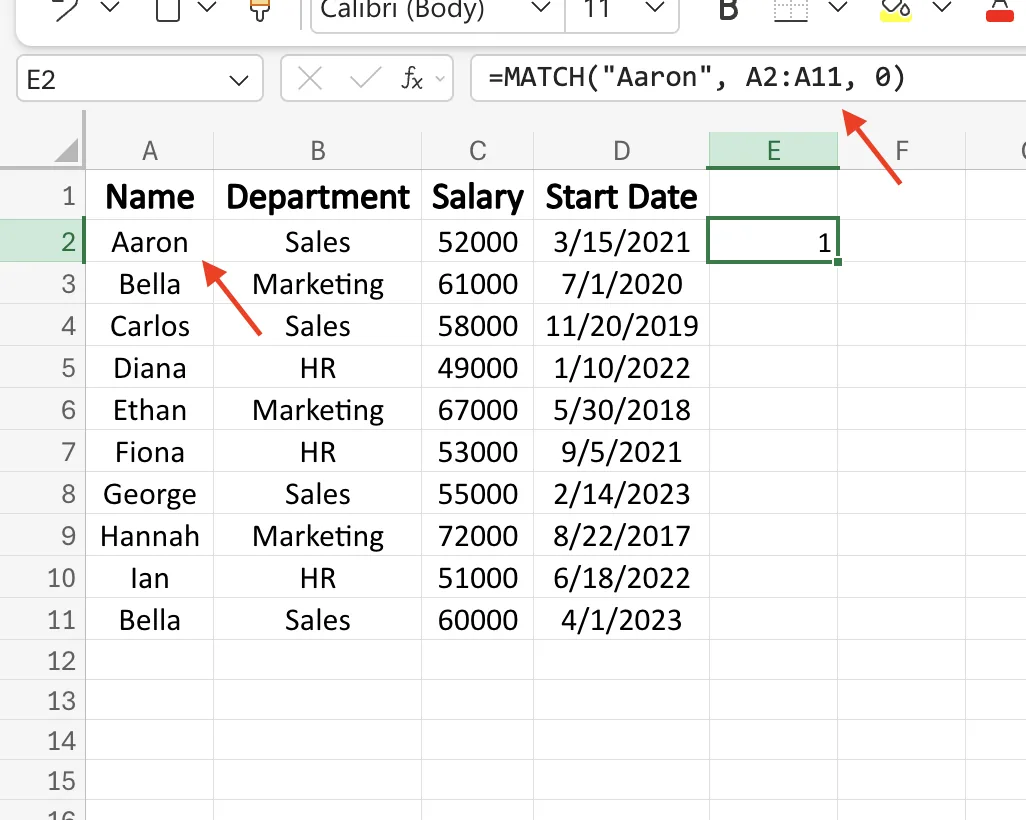The image size is (1026, 820).
Task: Open the Fill Color palette dropdown arrow
Action: click(x=942, y=8)
